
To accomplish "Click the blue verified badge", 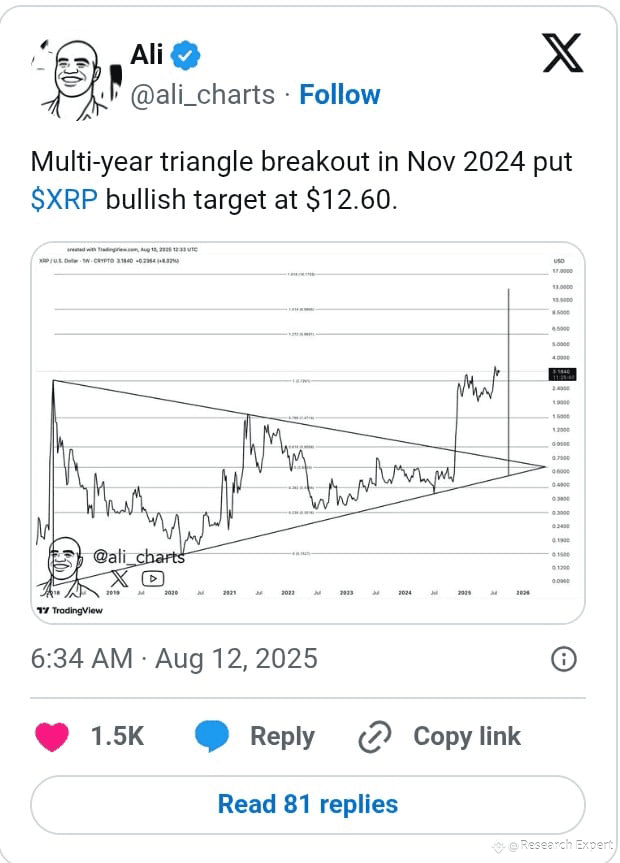I will point(186,55).
